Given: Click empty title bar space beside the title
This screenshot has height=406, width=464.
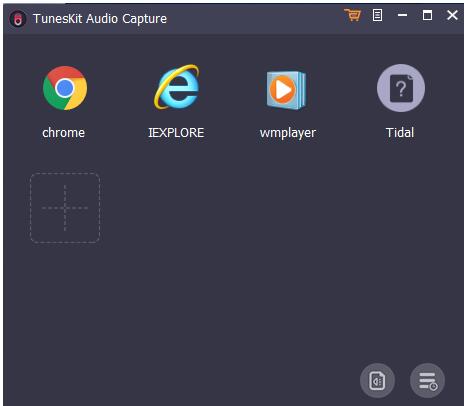Looking at the screenshot, I should tap(253, 18).
